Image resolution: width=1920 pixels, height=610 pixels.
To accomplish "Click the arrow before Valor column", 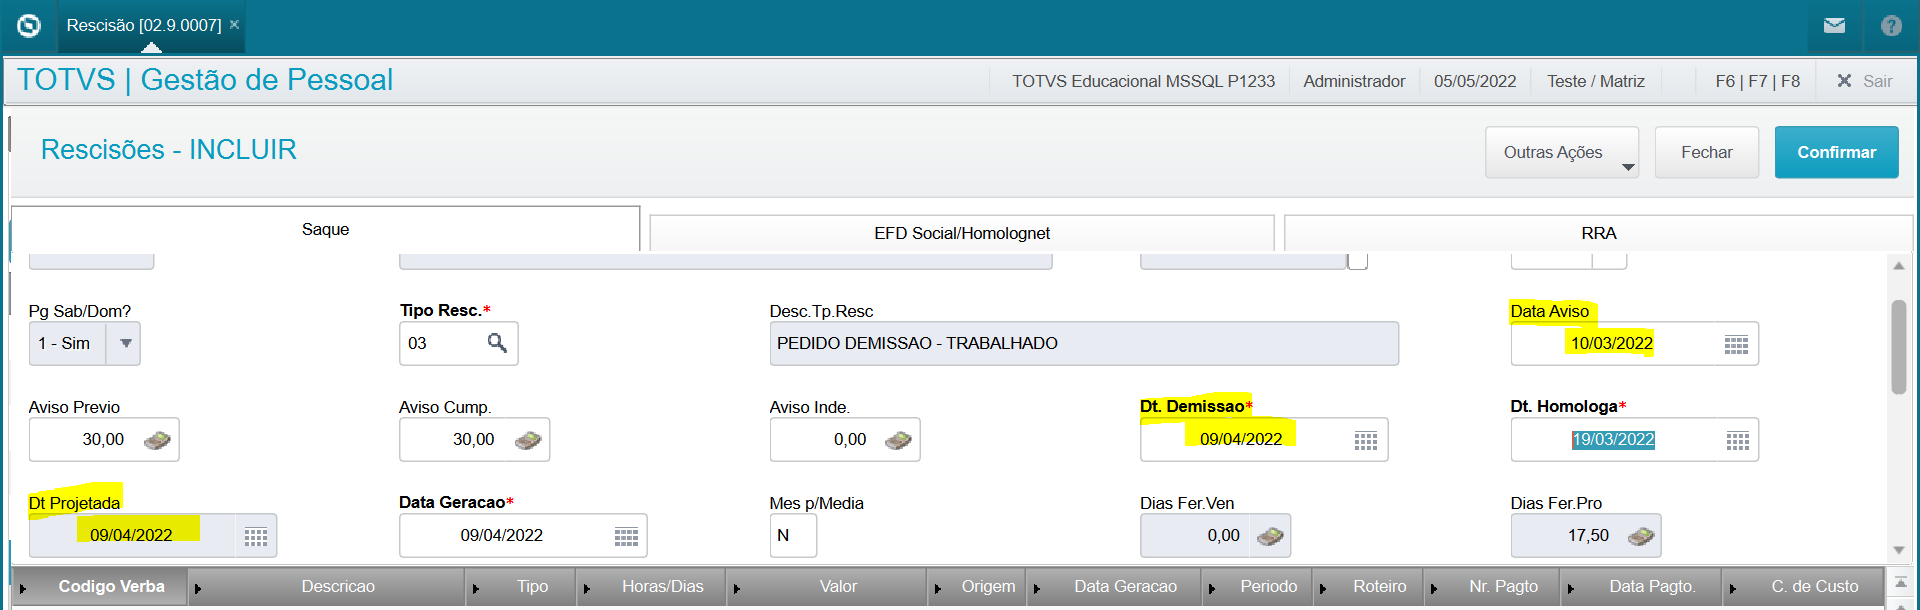I will (737, 588).
